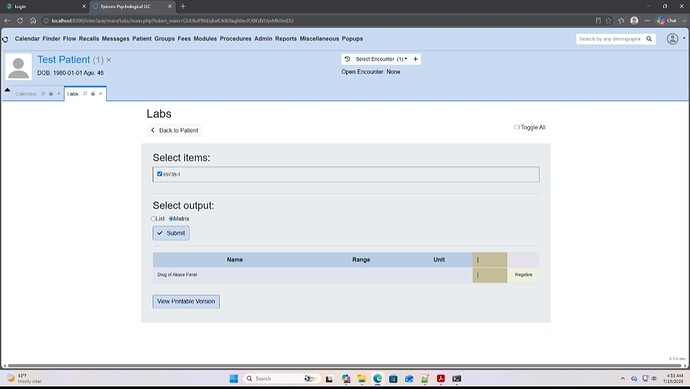Open the Patient menu
This screenshot has width=690, height=389.
pos(142,39)
